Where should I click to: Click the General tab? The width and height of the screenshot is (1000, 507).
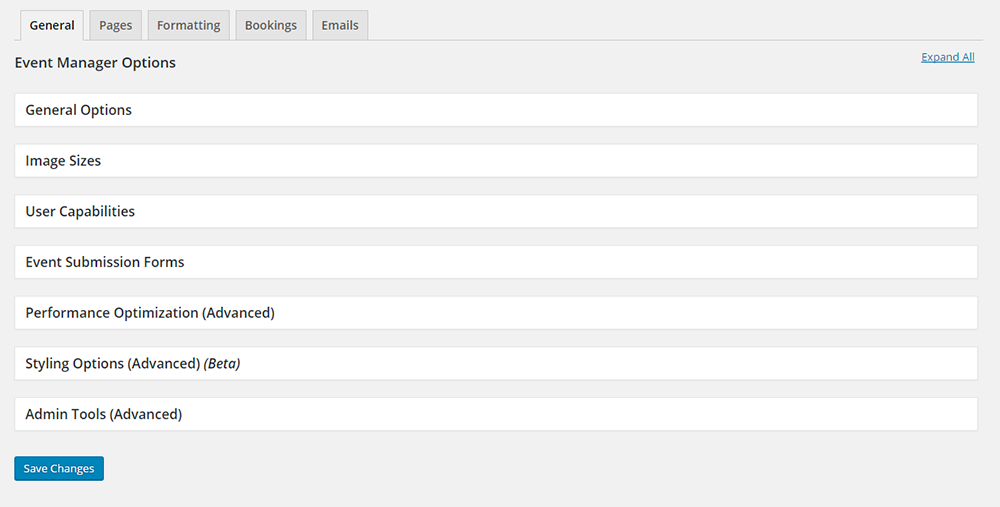pyautogui.click(x=52, y=26)
